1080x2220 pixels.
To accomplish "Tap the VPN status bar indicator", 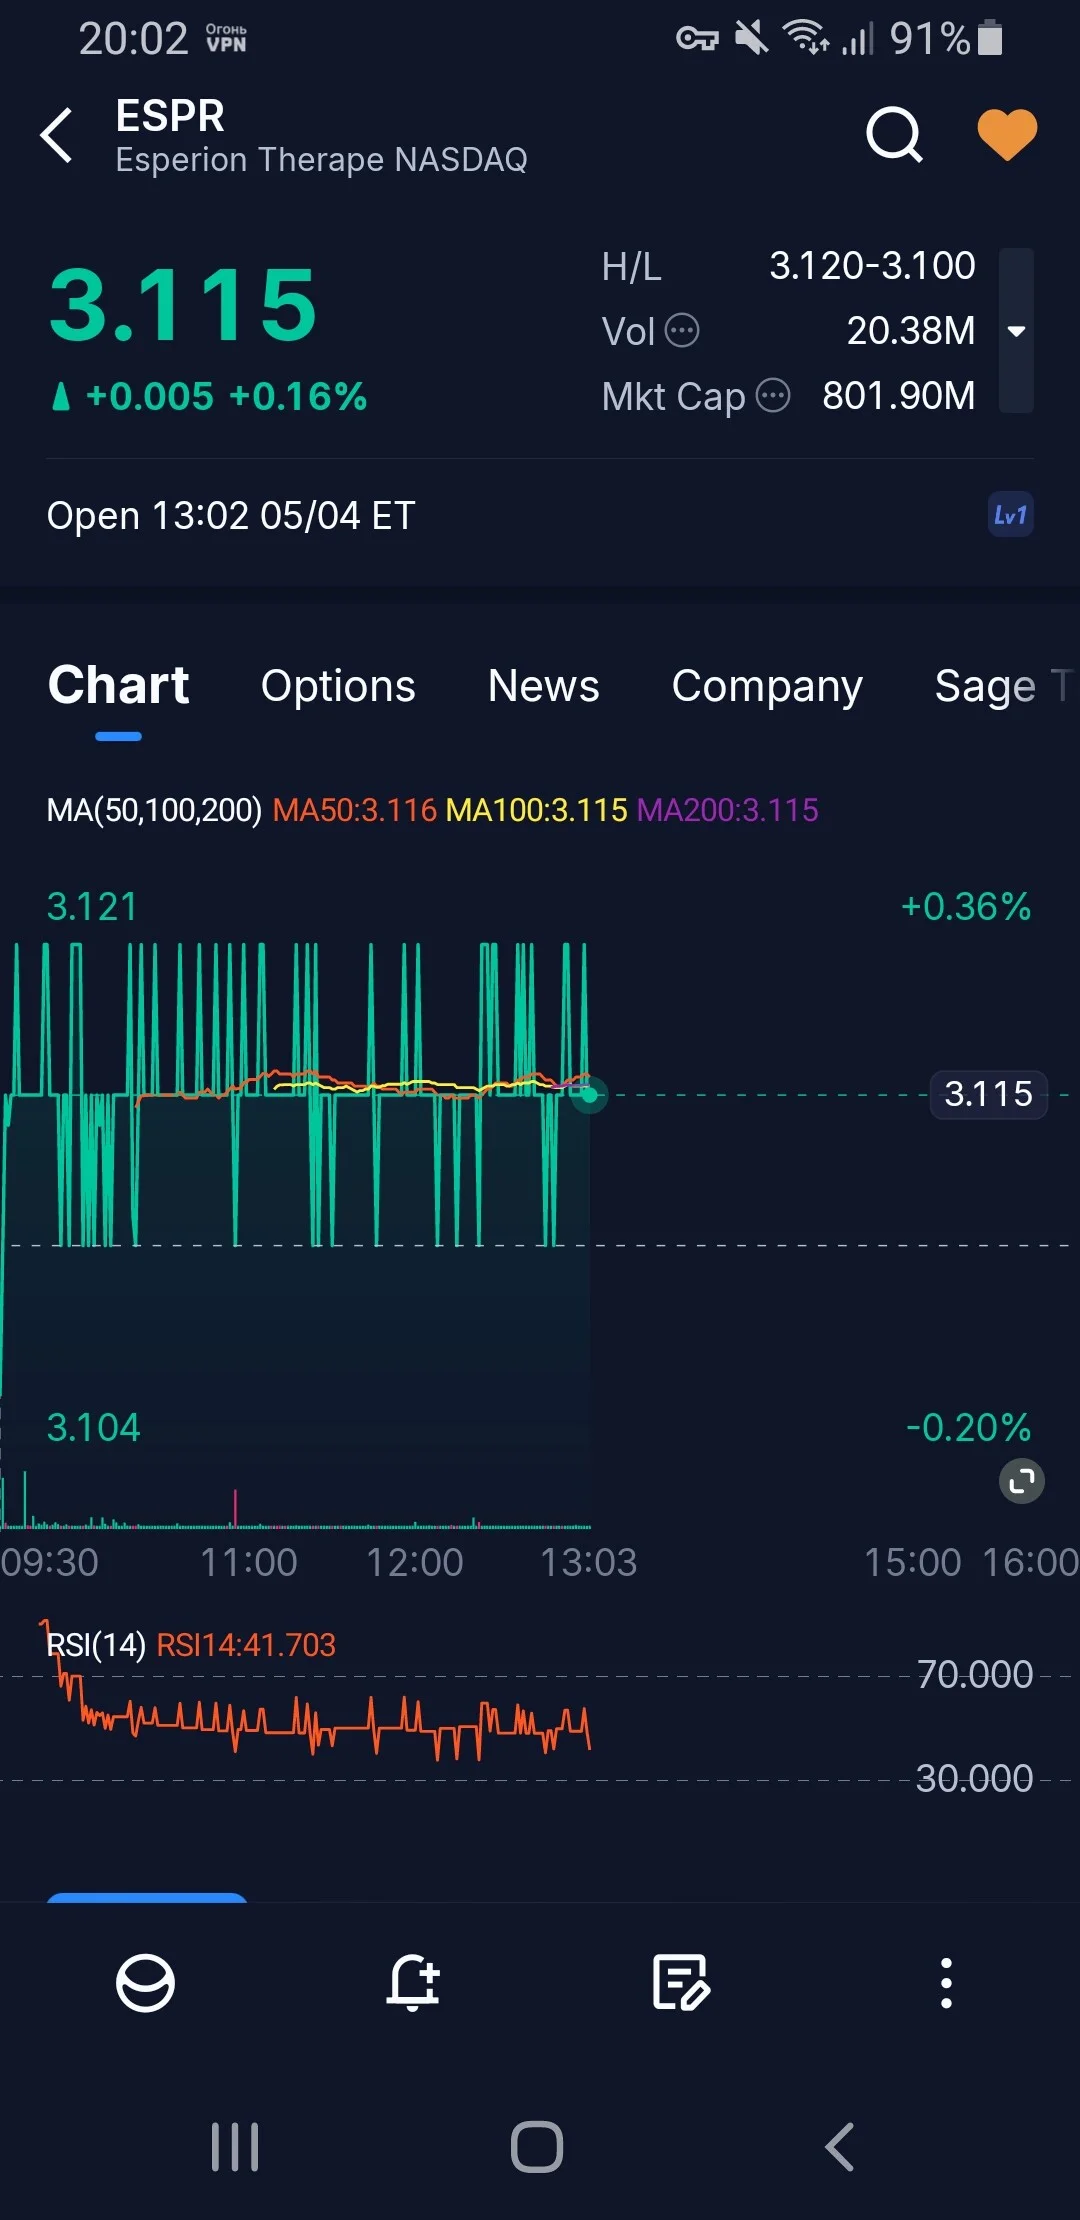I will coord(226,38).
